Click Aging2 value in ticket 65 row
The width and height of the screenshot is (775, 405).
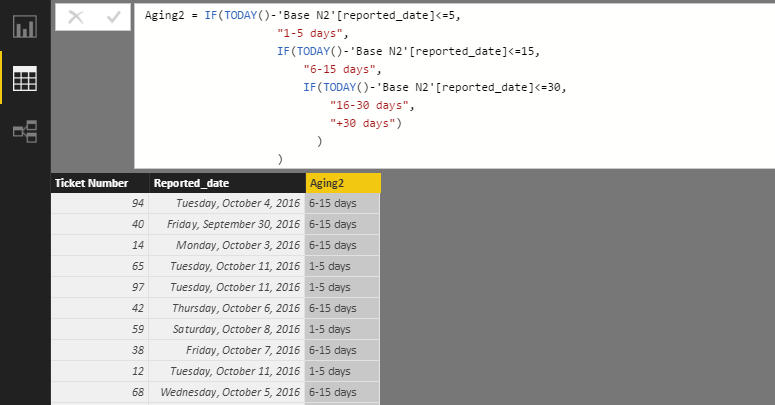pos(343,266)
